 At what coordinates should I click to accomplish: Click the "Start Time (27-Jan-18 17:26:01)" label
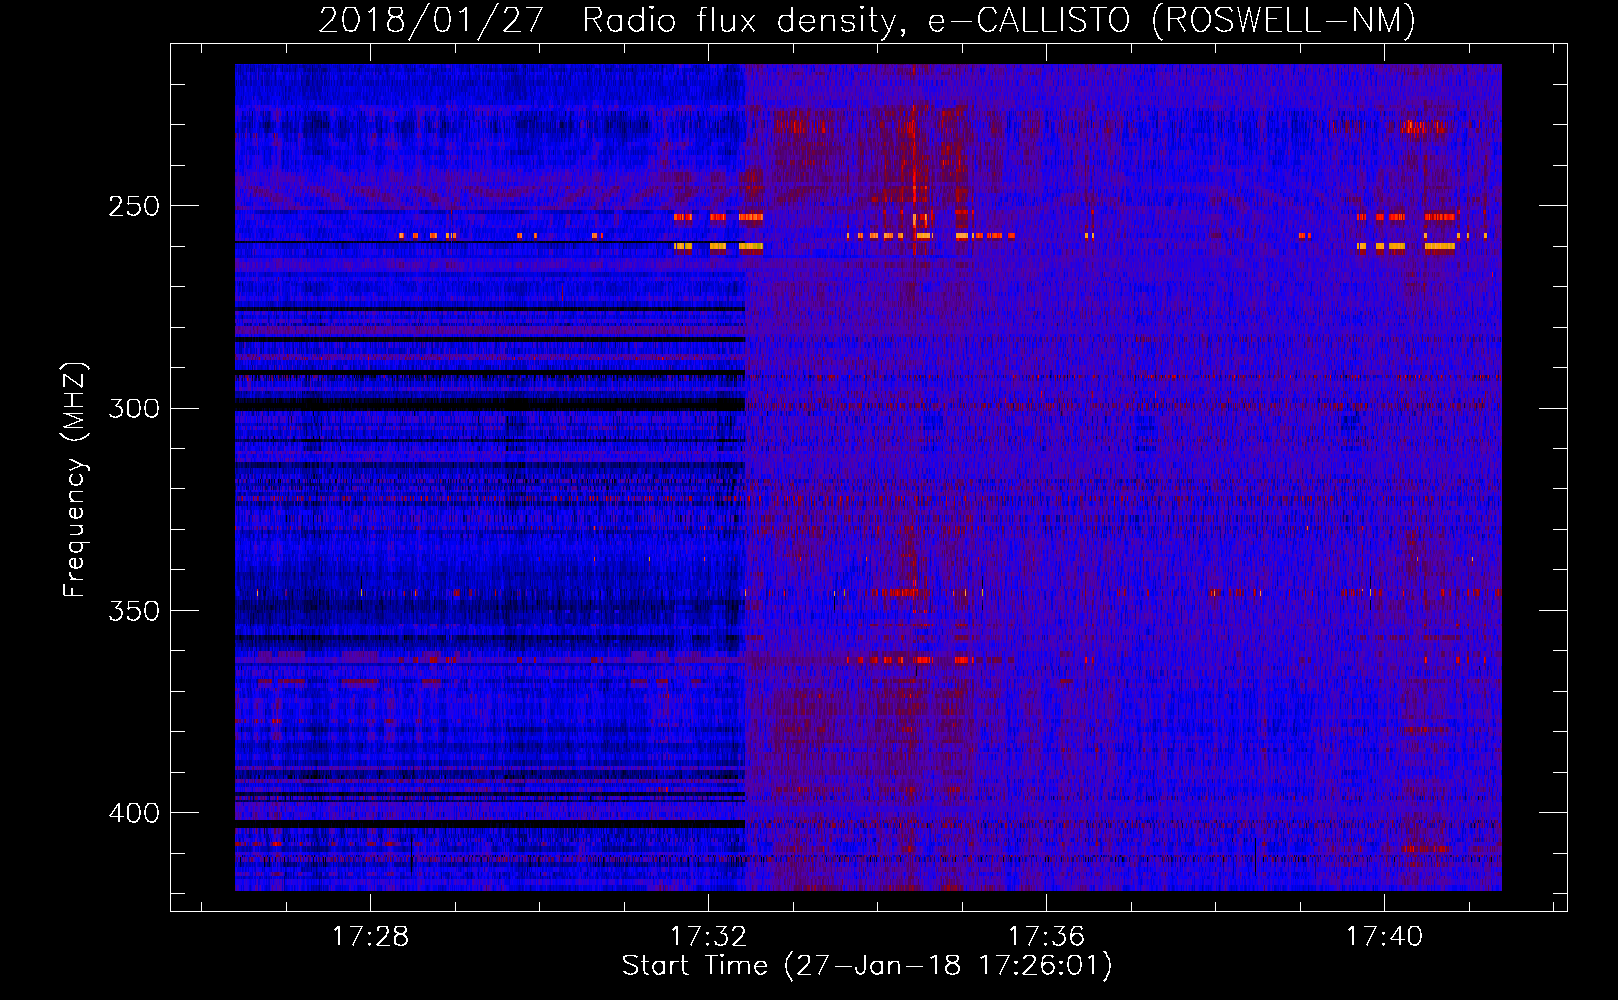867,966
